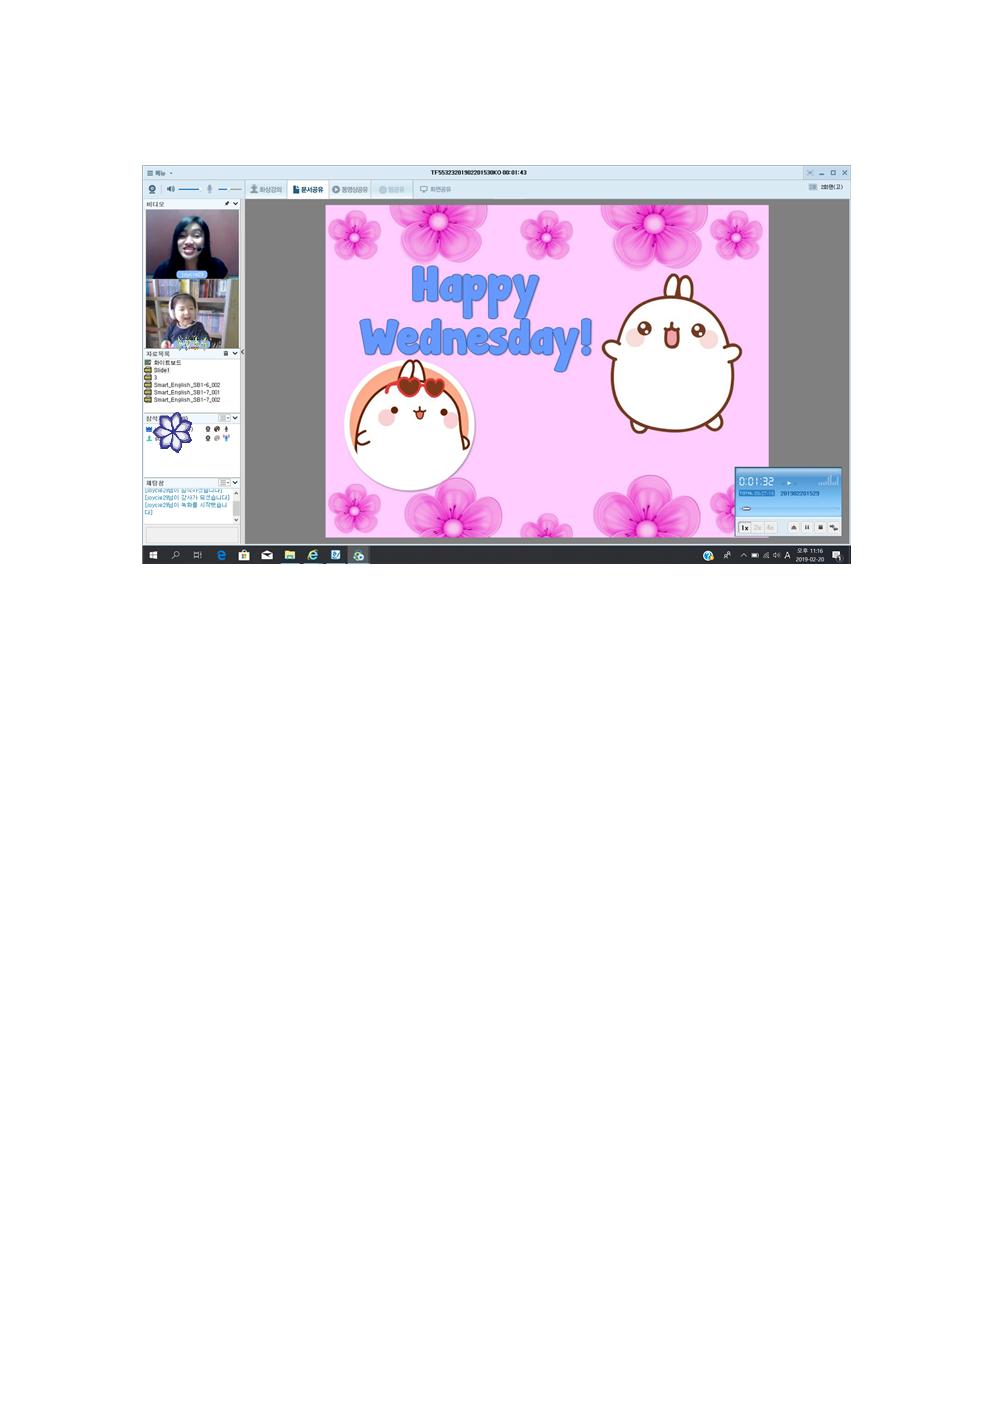Collapse the video panel with its chevron

point(236,204)
